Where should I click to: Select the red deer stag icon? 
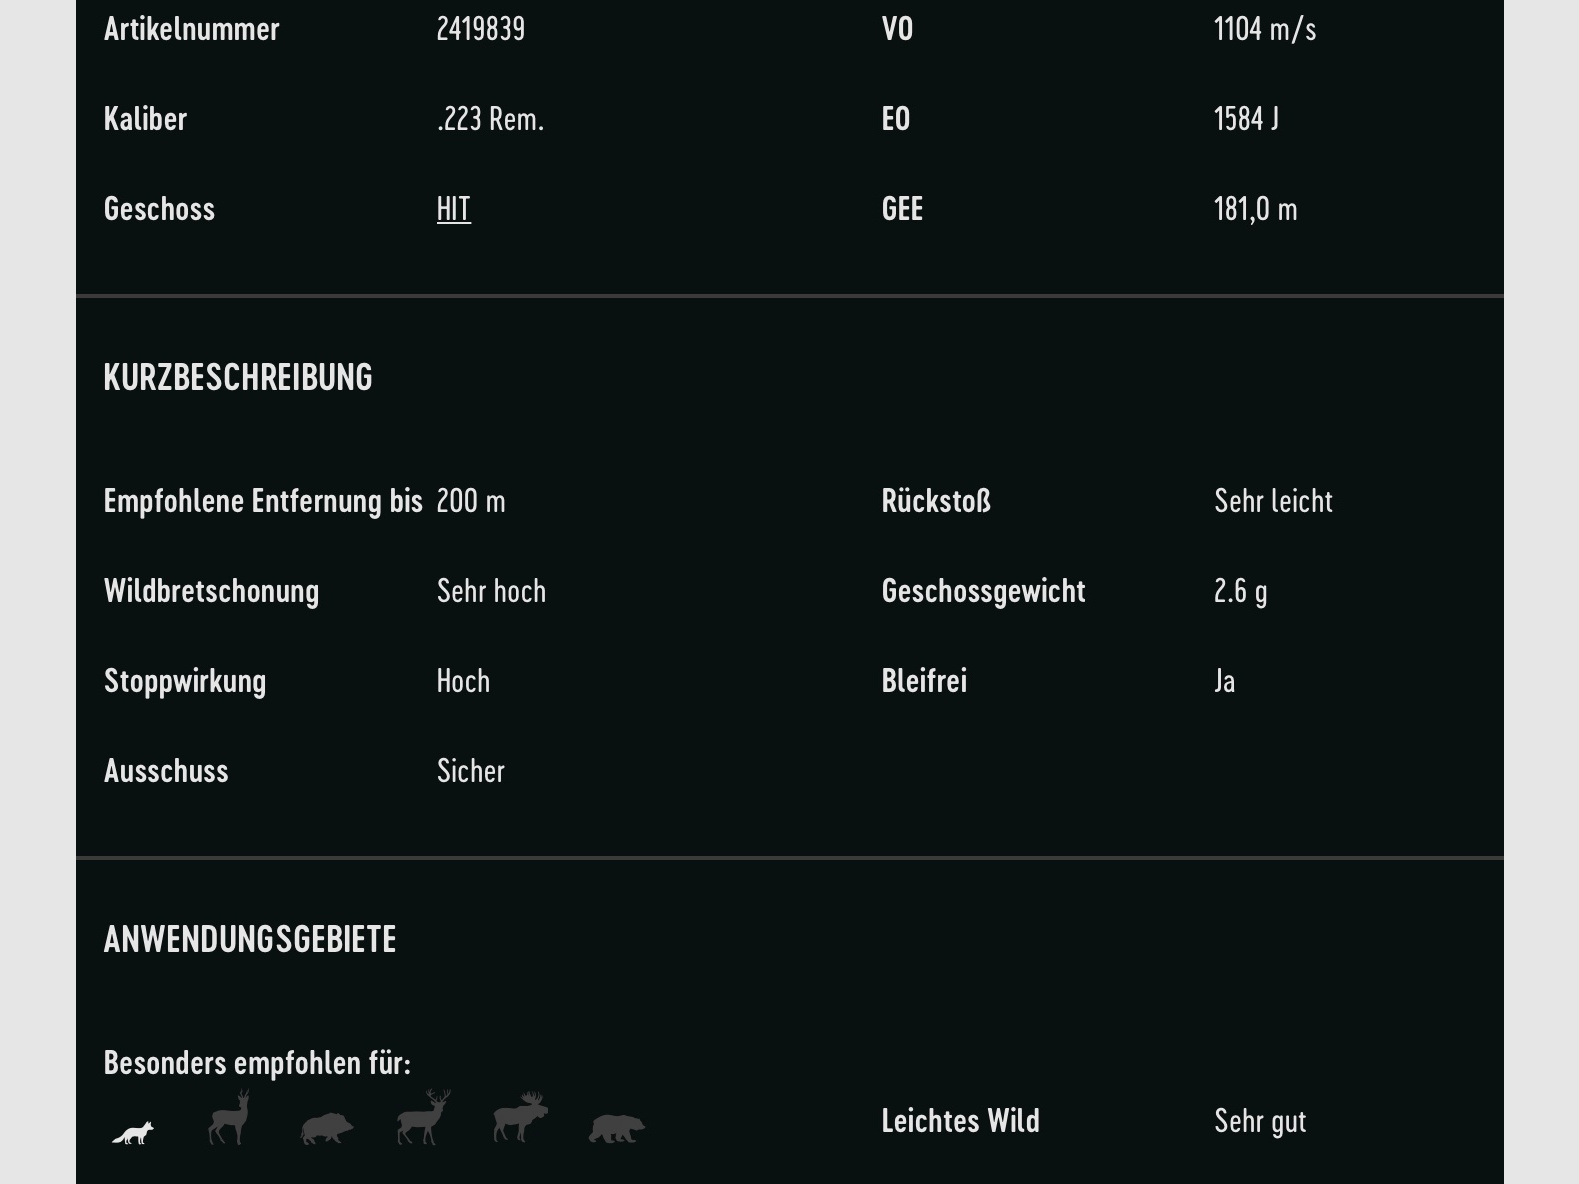click(423, 1118)
